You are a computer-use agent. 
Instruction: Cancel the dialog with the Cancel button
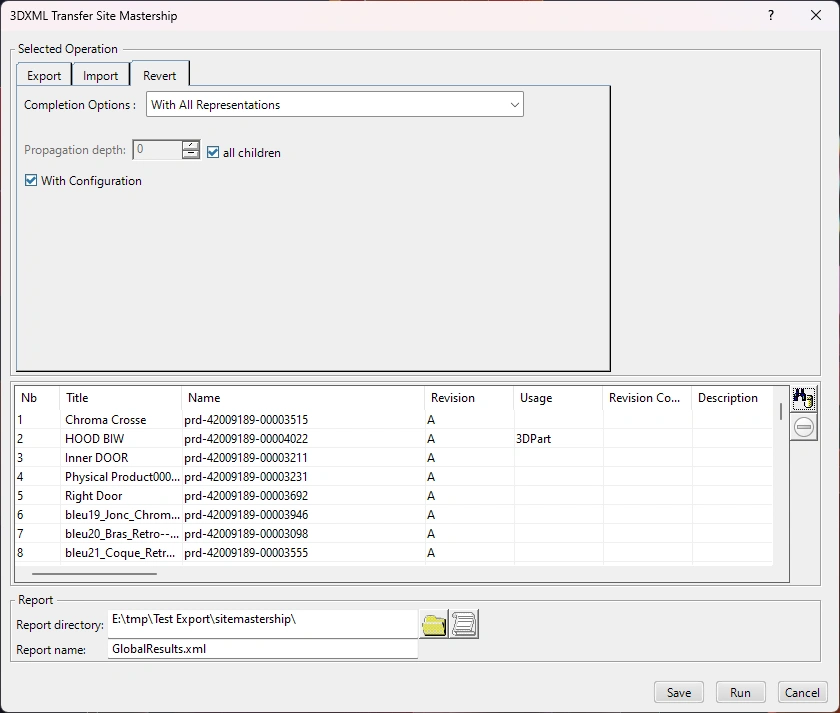pyautogui.click(x=802, y=693)
